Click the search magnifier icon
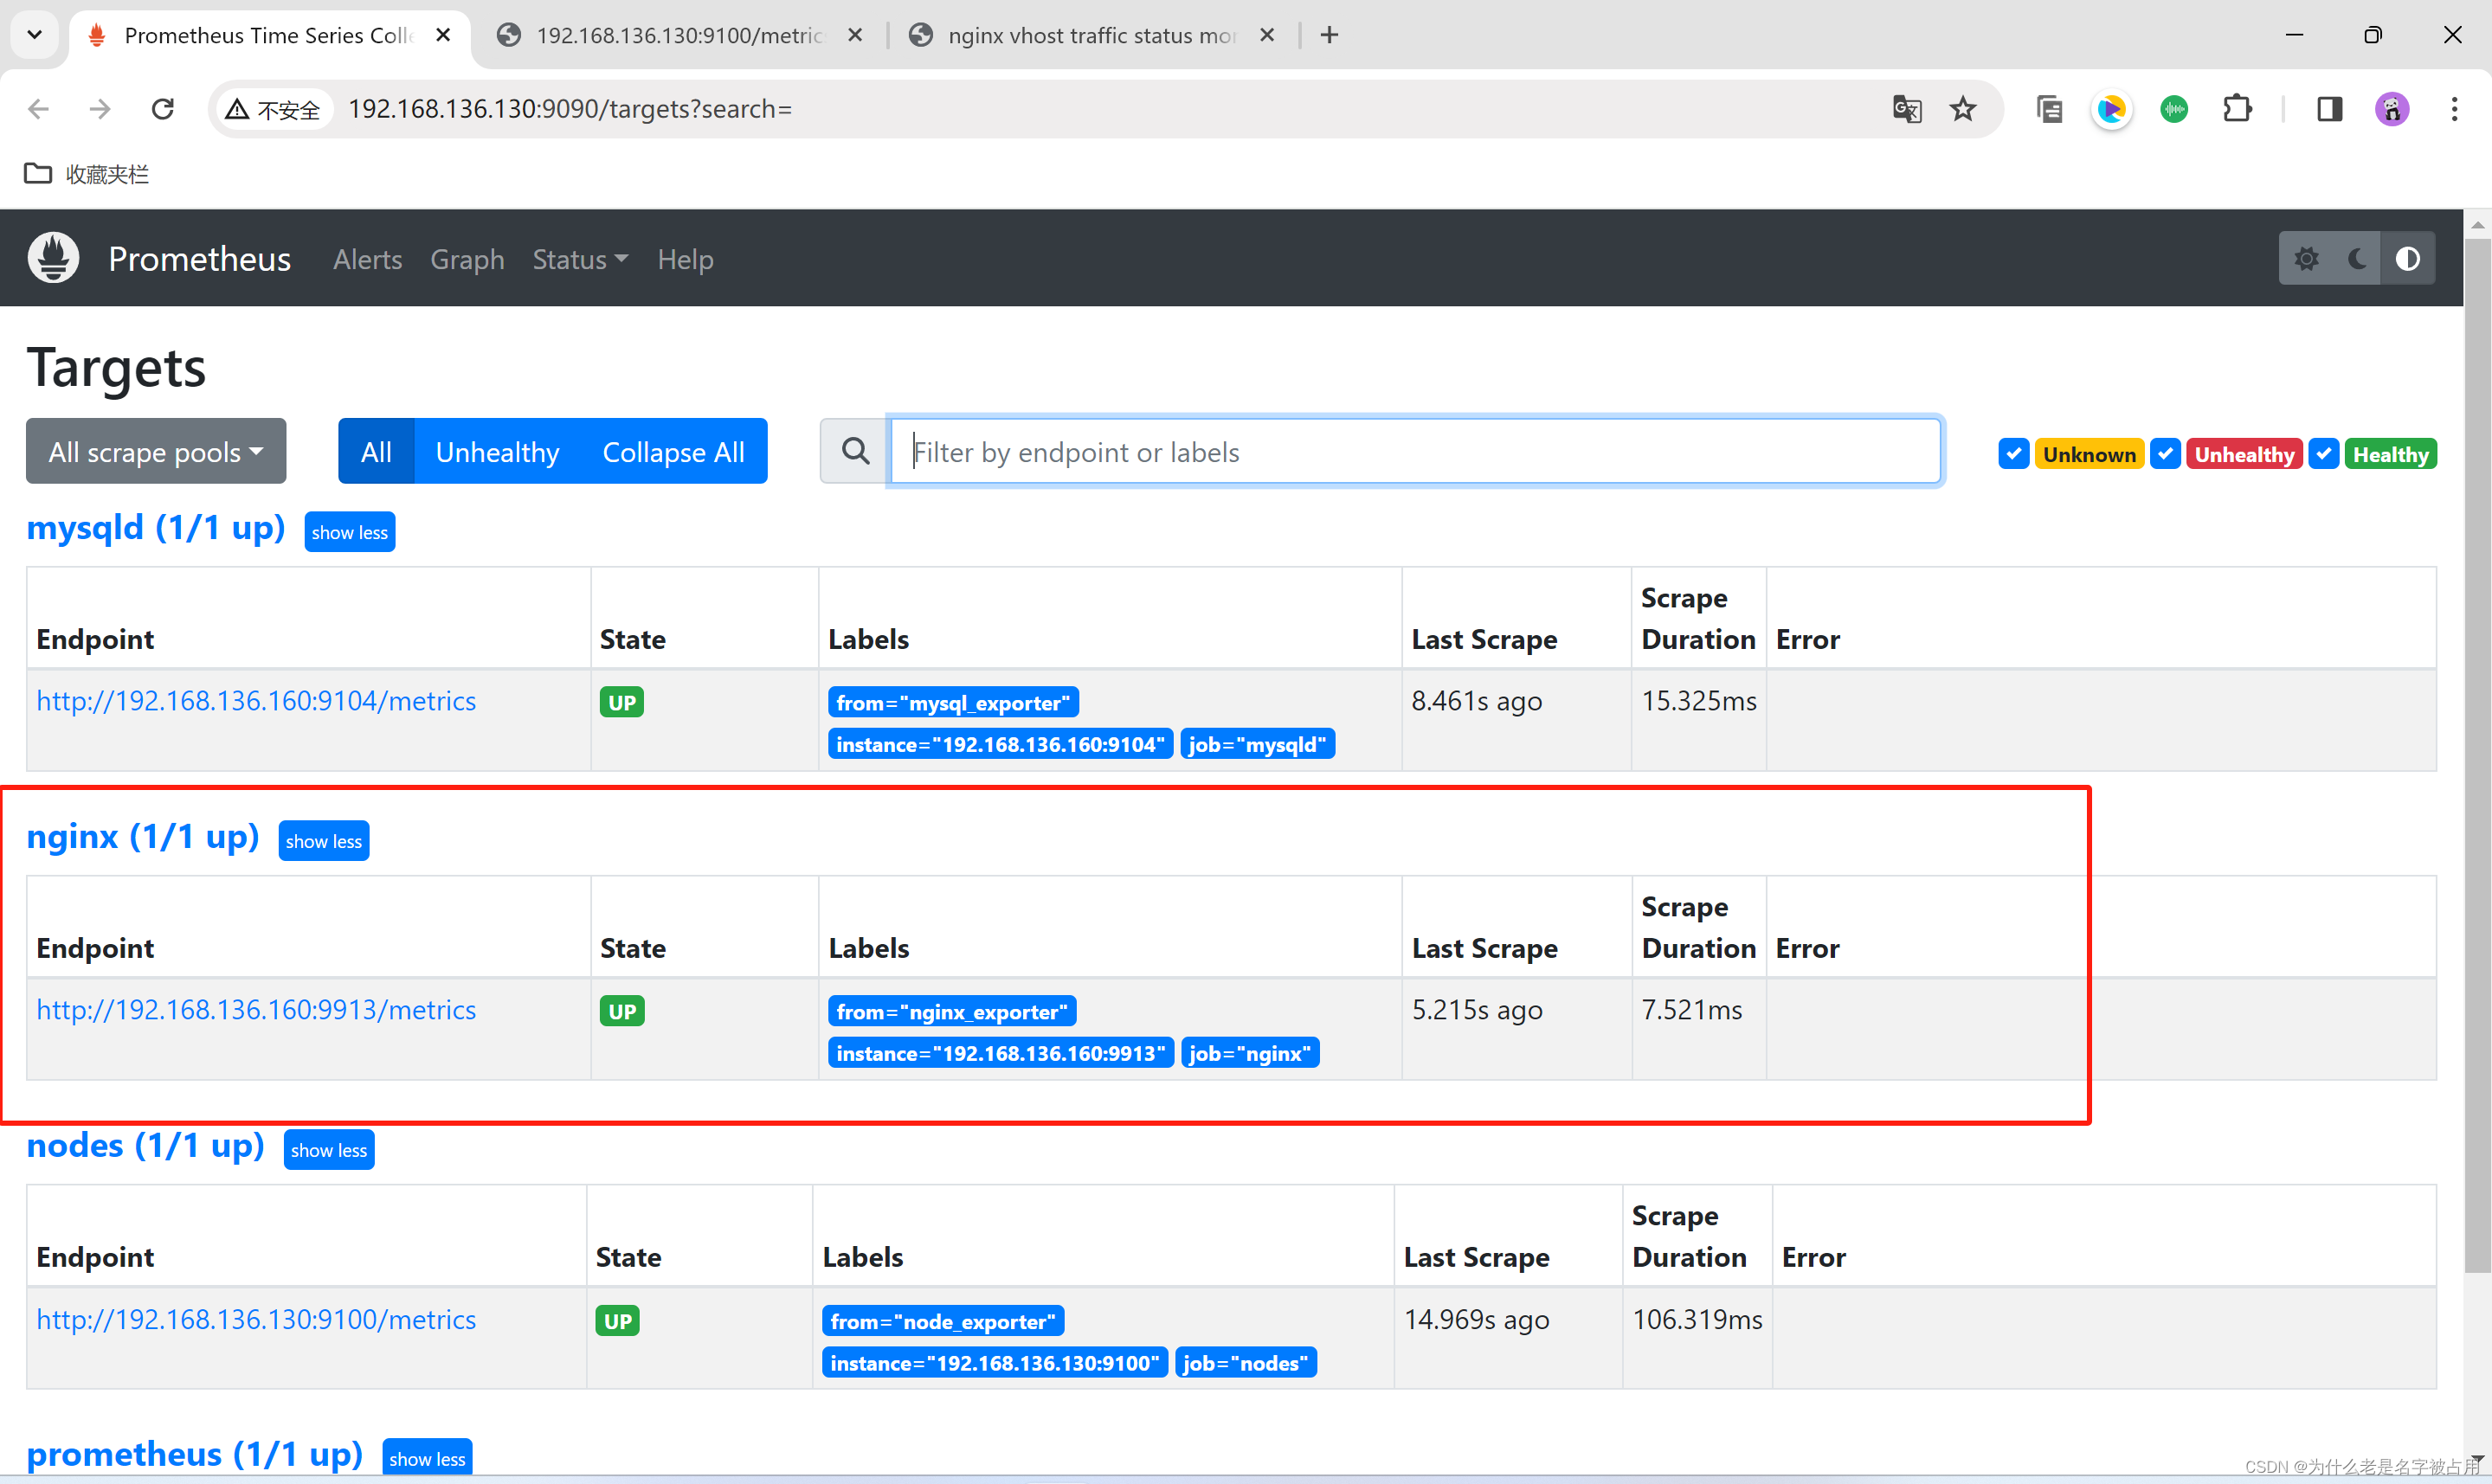Viewport: 2492px width, 1484px height. coord(855,451)
